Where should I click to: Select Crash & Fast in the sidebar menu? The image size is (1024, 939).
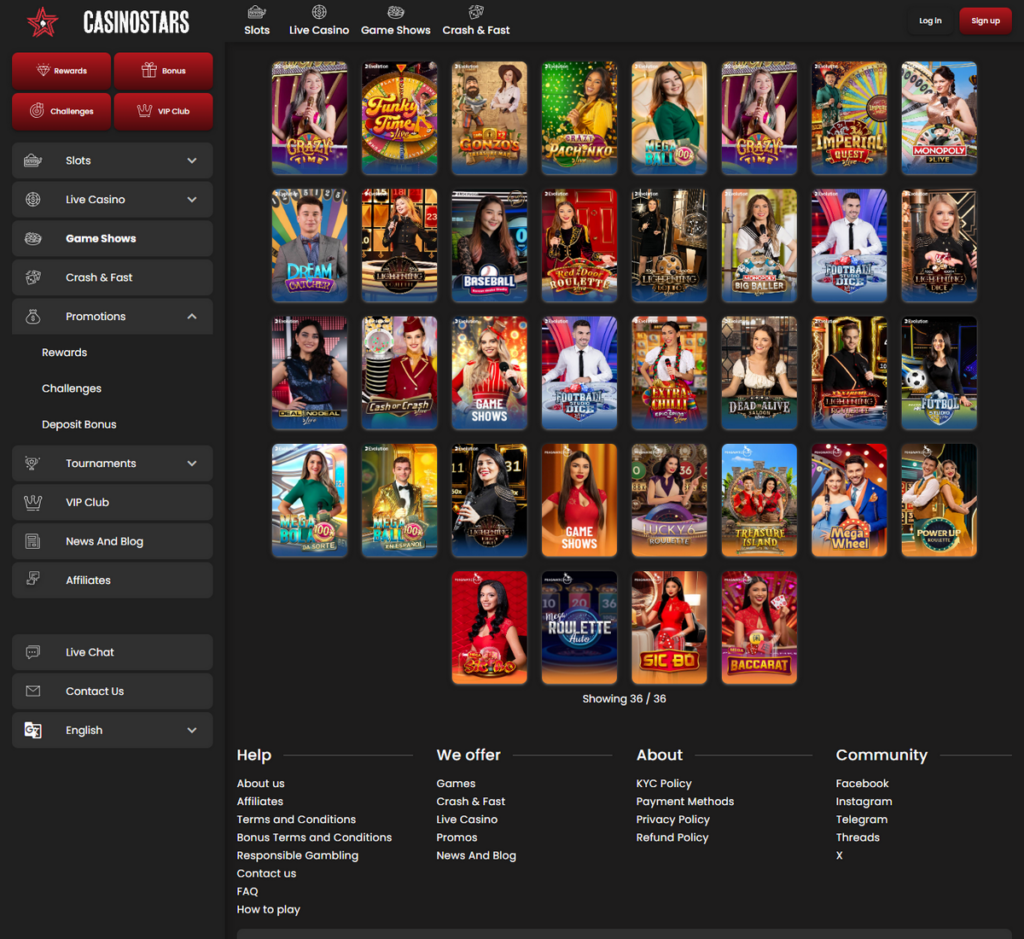click(x=112, y=278)
